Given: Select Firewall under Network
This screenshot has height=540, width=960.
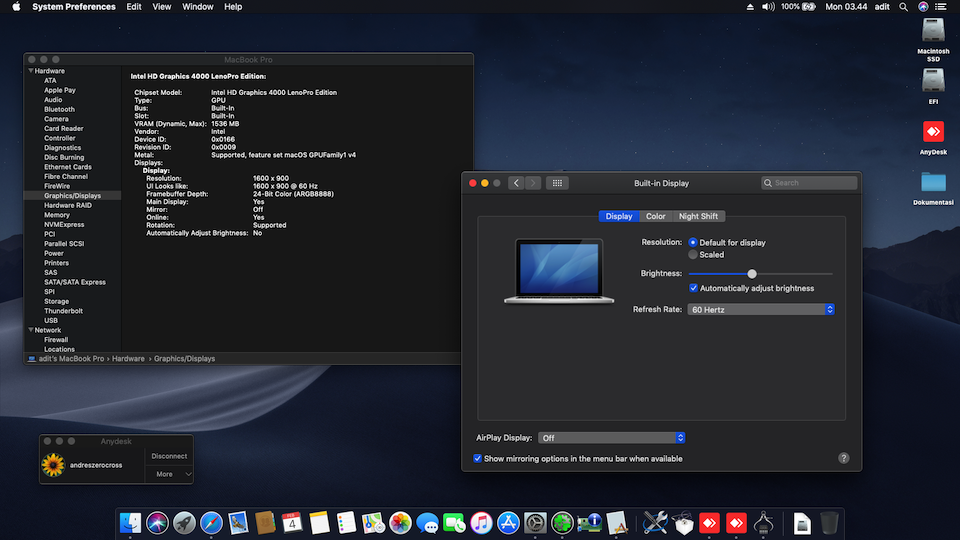Looking at the screenshot, I should tap(56, 340).
